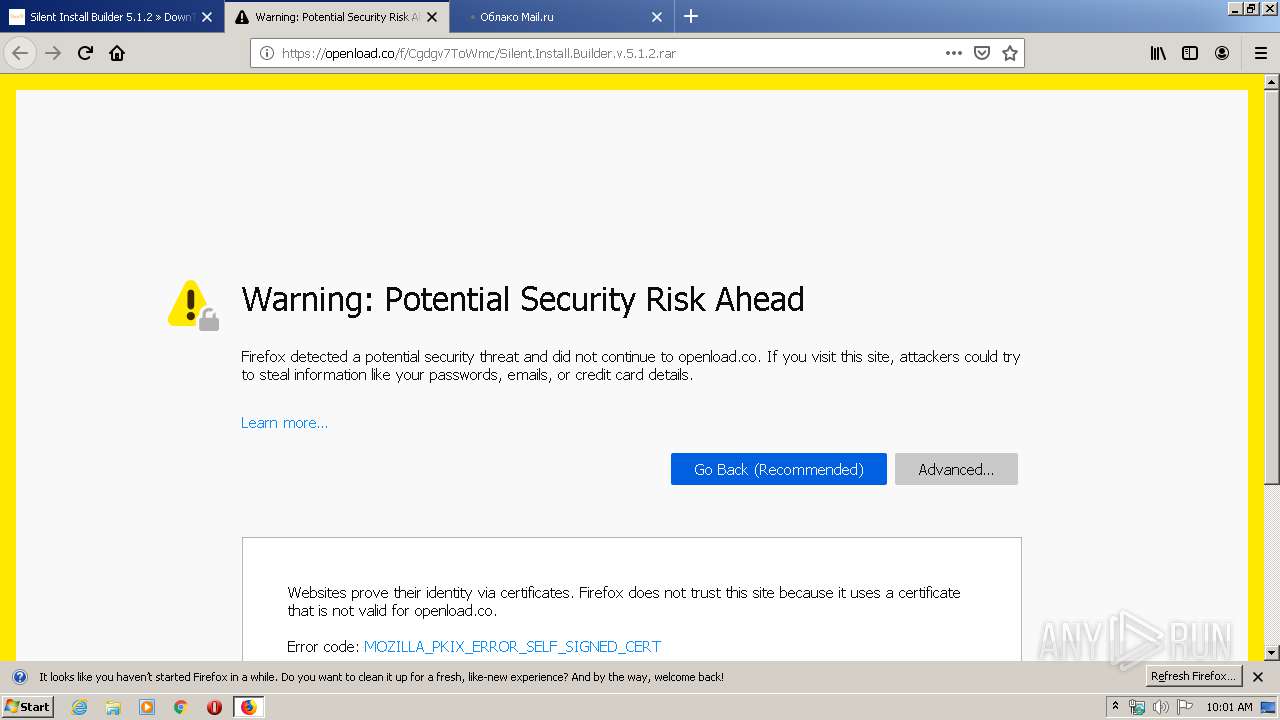The height and width of the screenshot is (720, 1280).
Task: Open the media player taskbar icon
Action: click(147, 707)
